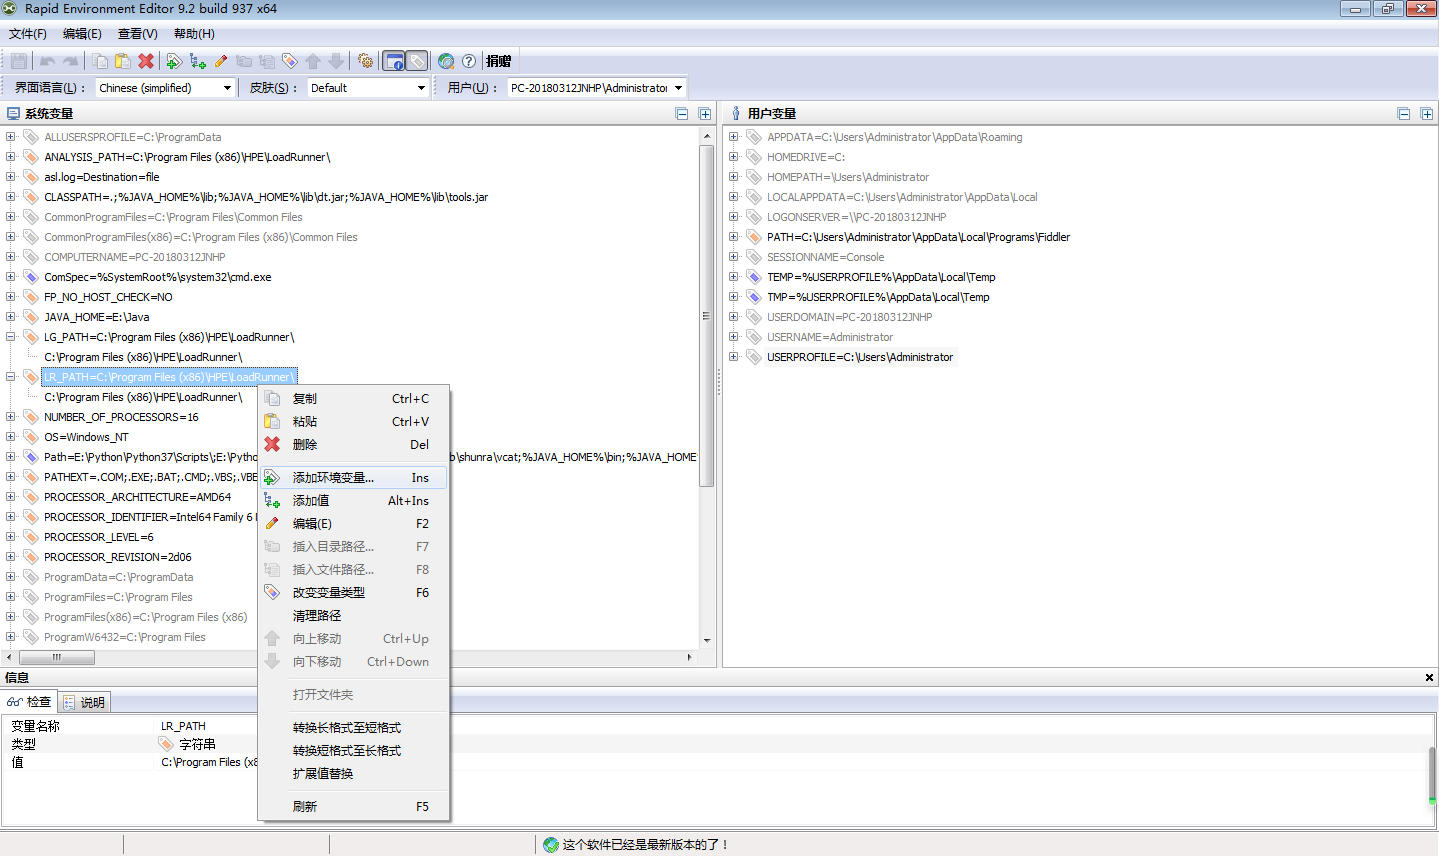Click the globe check-for-updates icon
This screenshot has width=1439, height=856.
tap(446, 60)
